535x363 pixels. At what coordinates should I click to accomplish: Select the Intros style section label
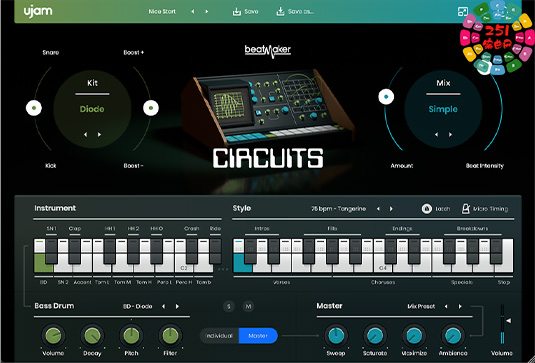click(x=262, y=229)
